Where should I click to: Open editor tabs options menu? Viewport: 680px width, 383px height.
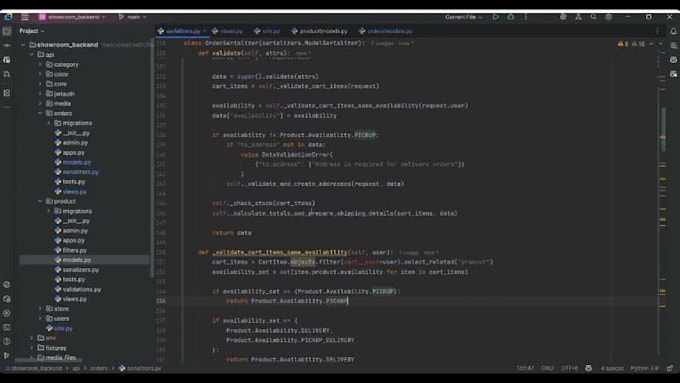click(657, 31)
